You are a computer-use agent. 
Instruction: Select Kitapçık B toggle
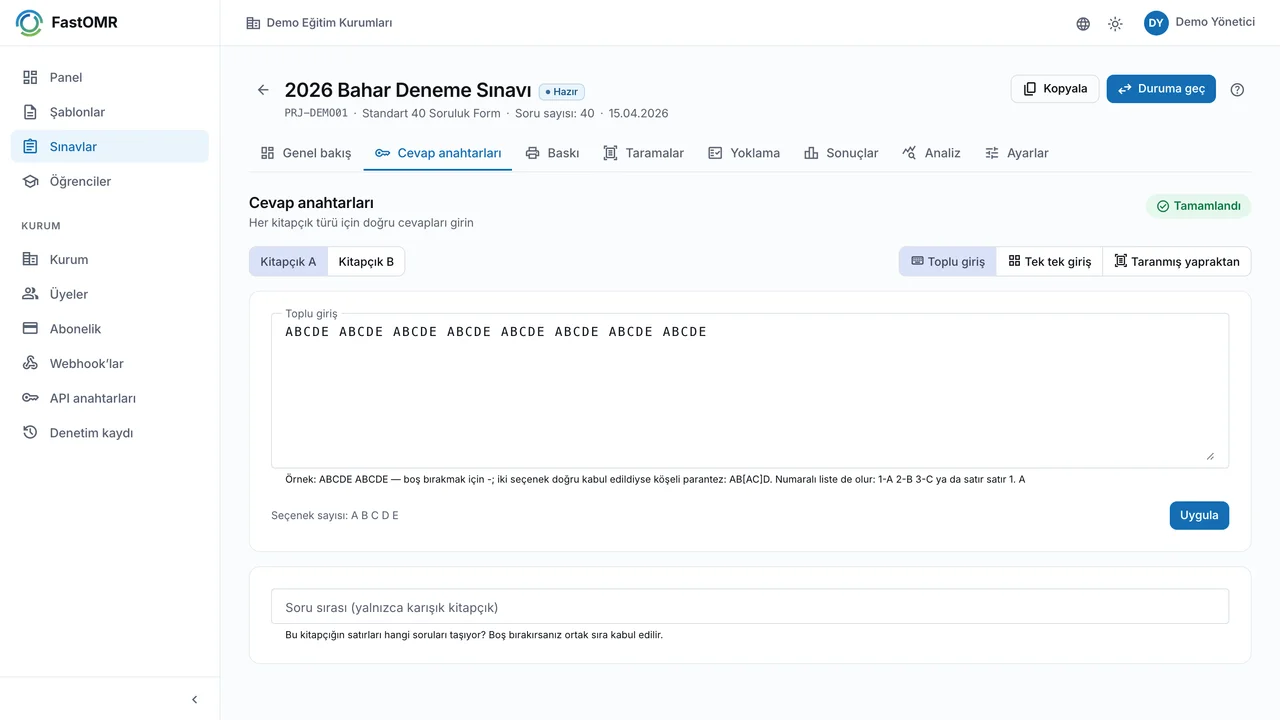pyautogui.click(x=366, y=262)
